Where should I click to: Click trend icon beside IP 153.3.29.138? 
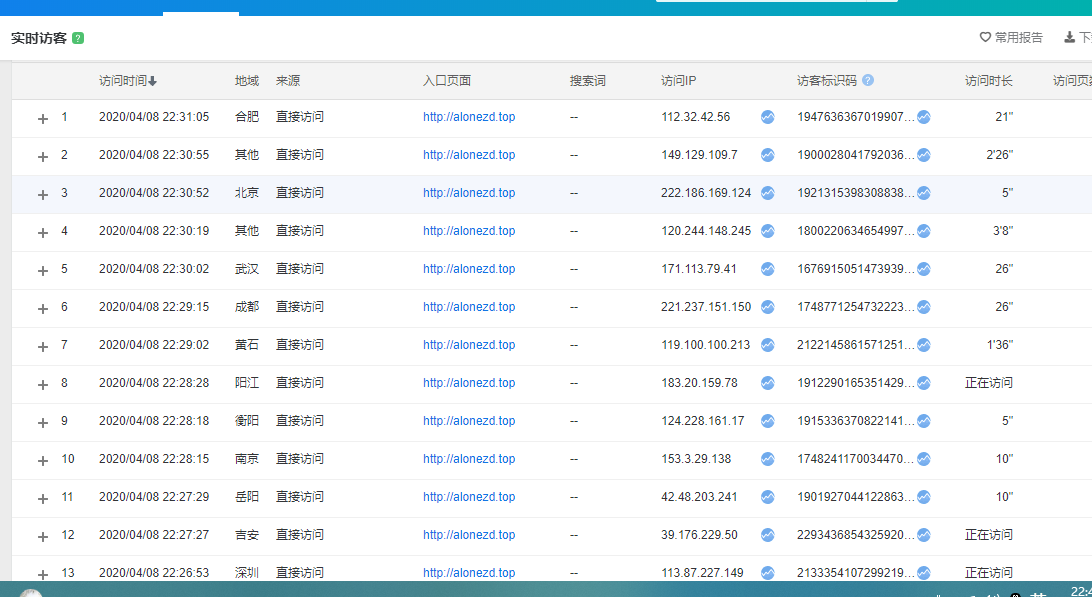click(x=767, y=458)
